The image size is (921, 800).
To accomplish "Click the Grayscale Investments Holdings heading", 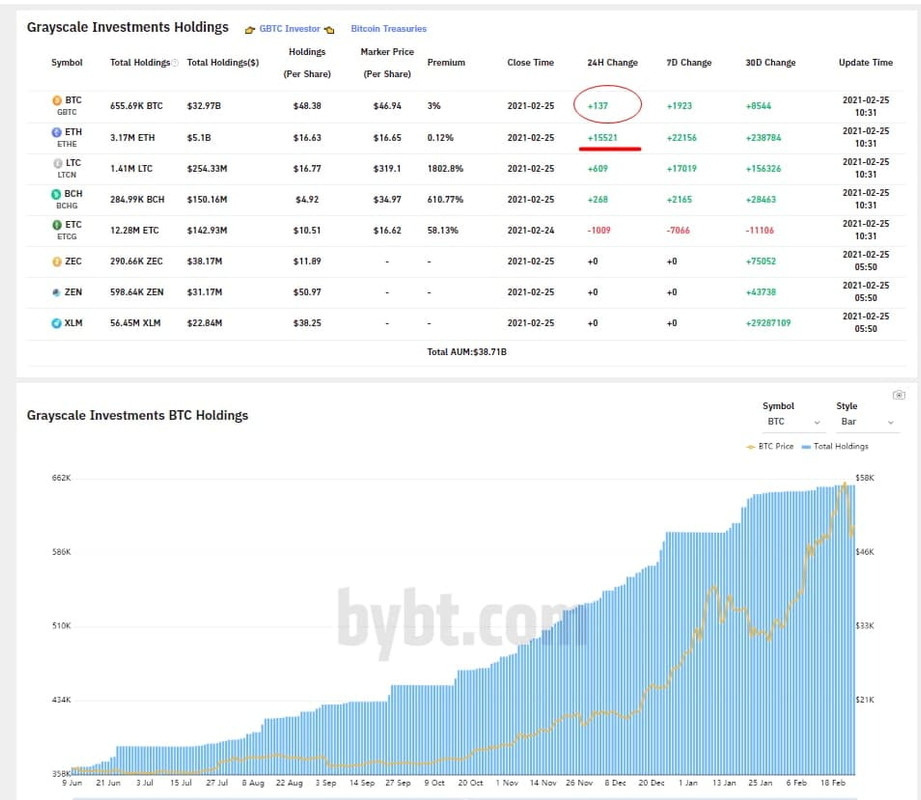I will 127,28.
